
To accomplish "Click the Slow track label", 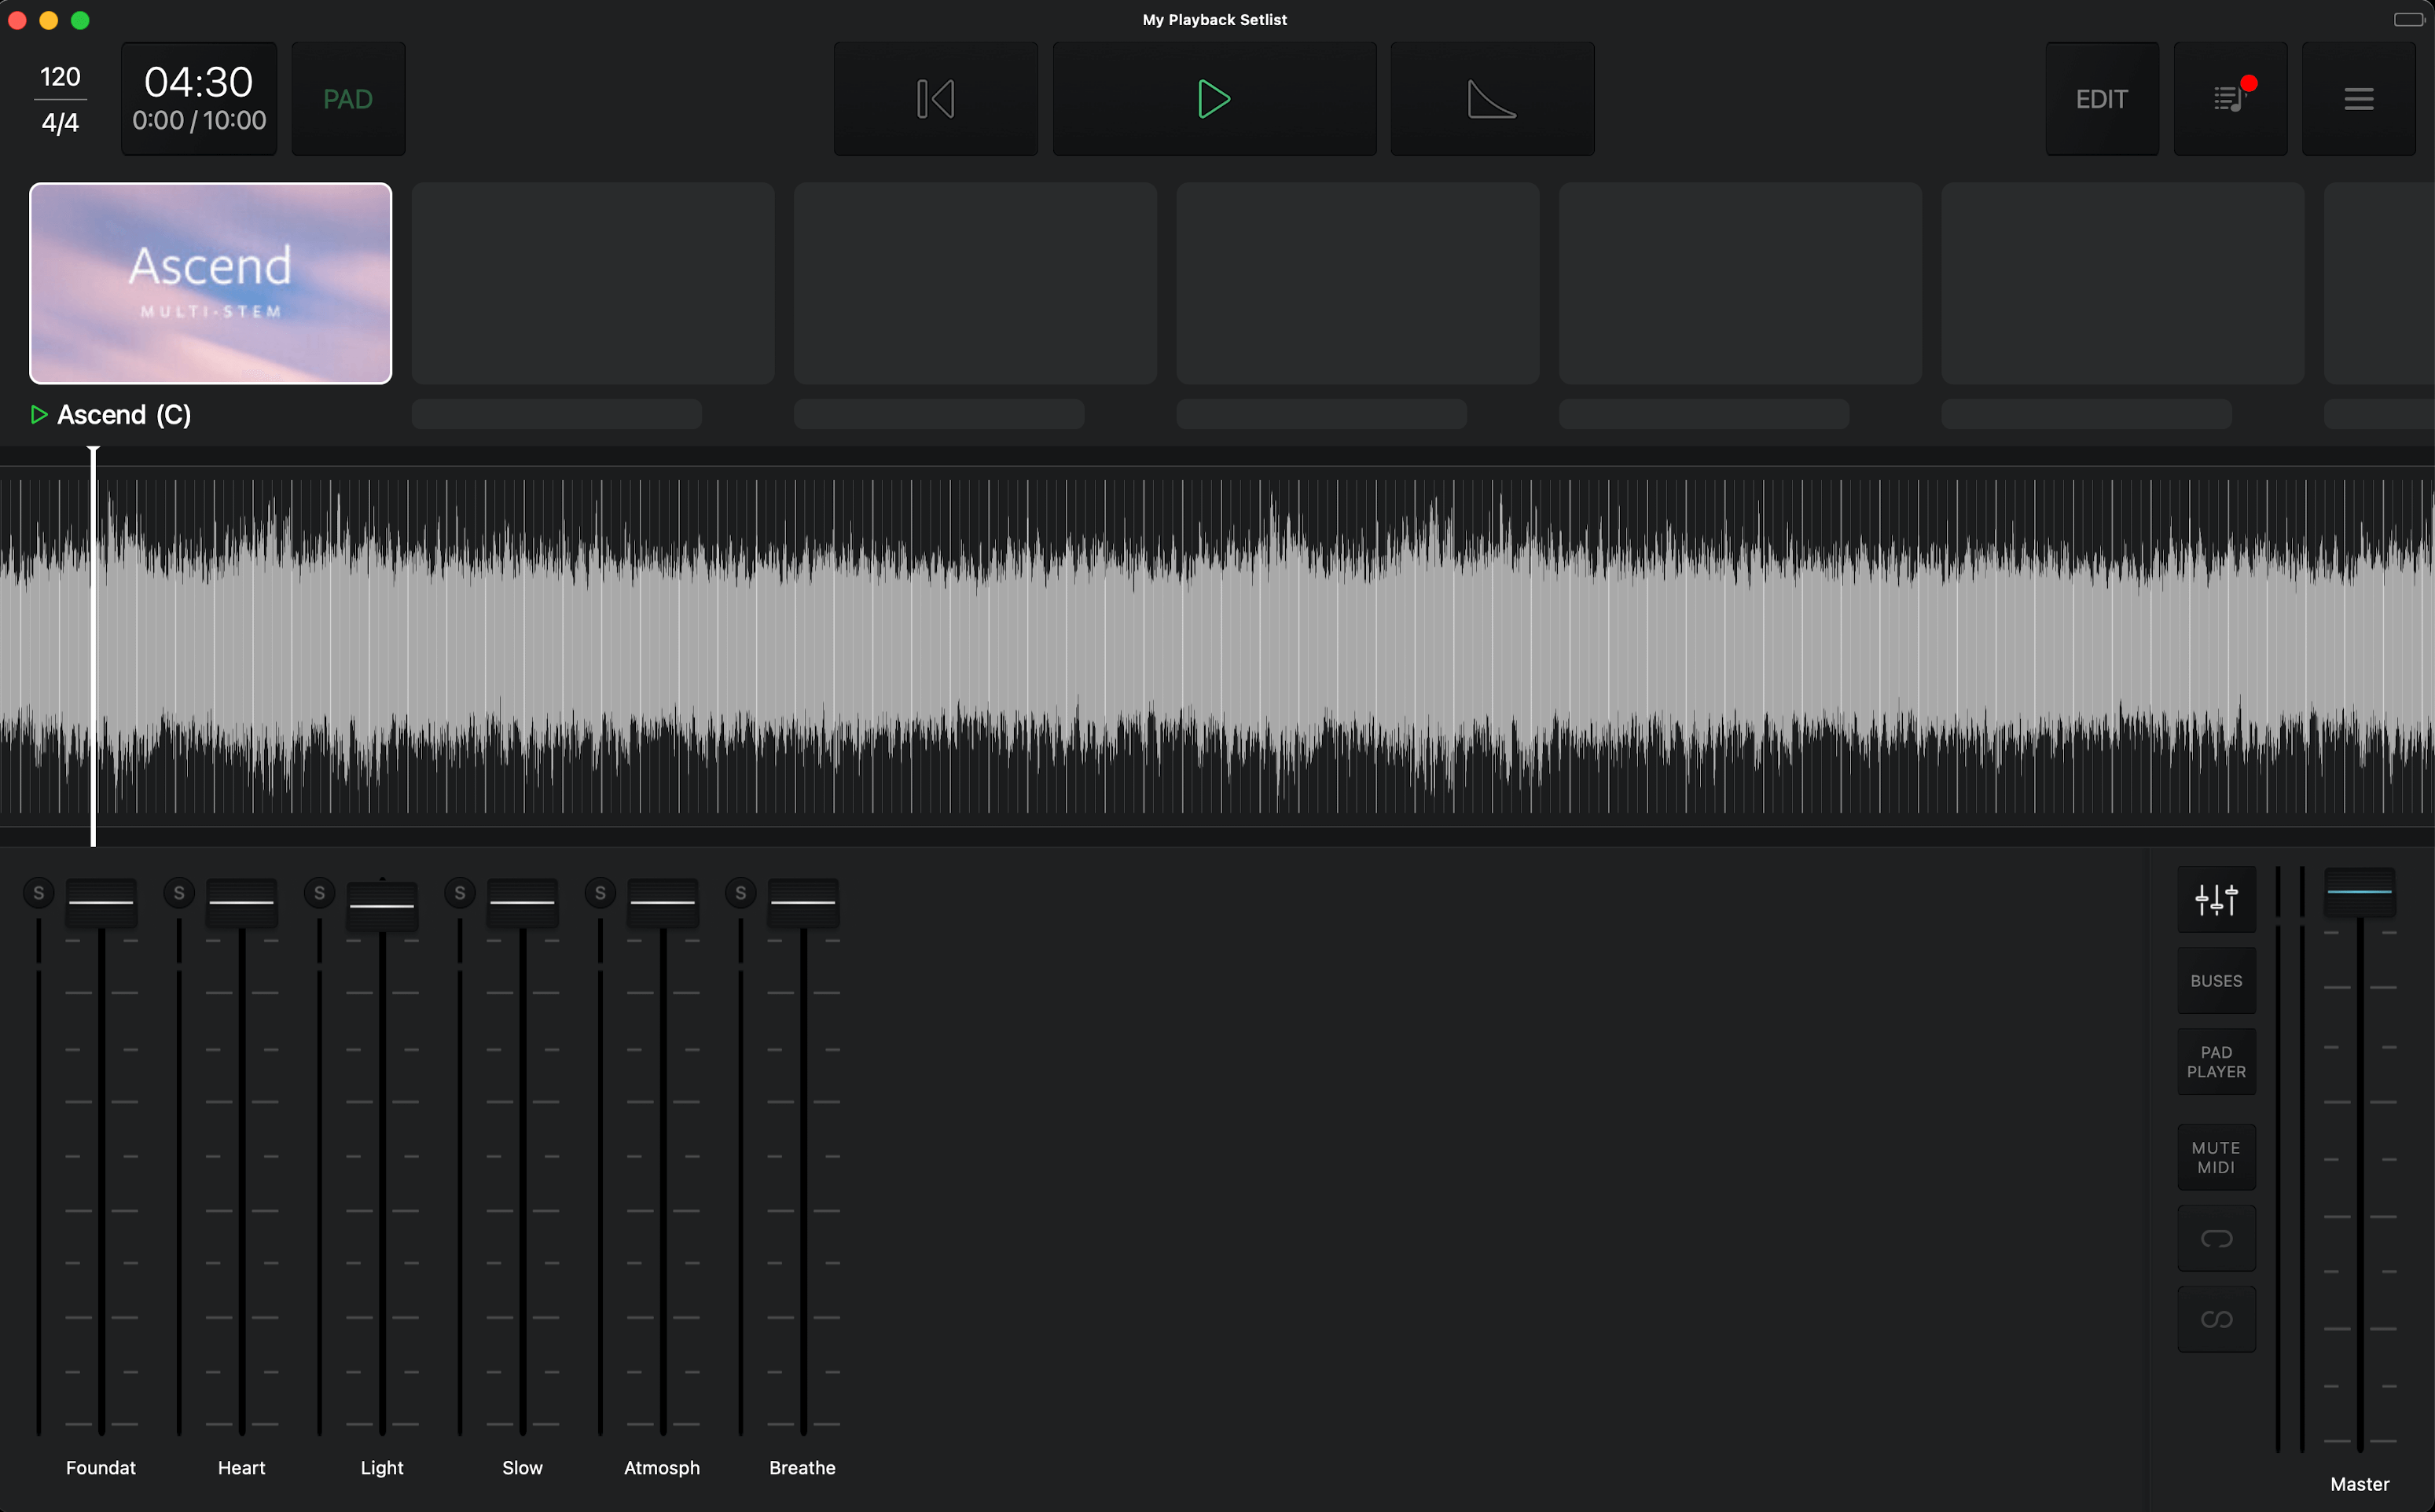I will tap(522, 1468).
